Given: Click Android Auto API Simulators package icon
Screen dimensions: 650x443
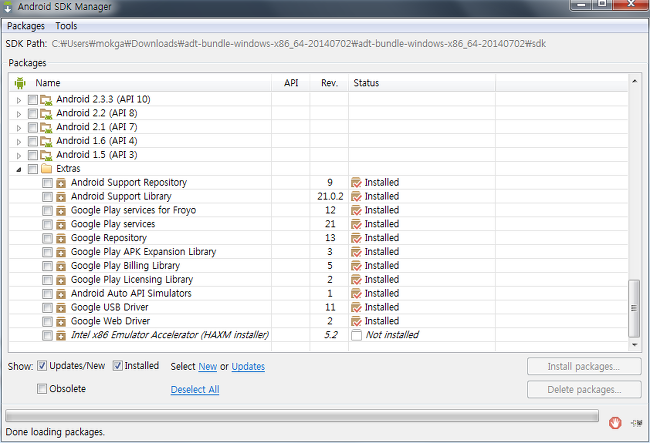Looking at the screenshot, I should tap(61, 294).
